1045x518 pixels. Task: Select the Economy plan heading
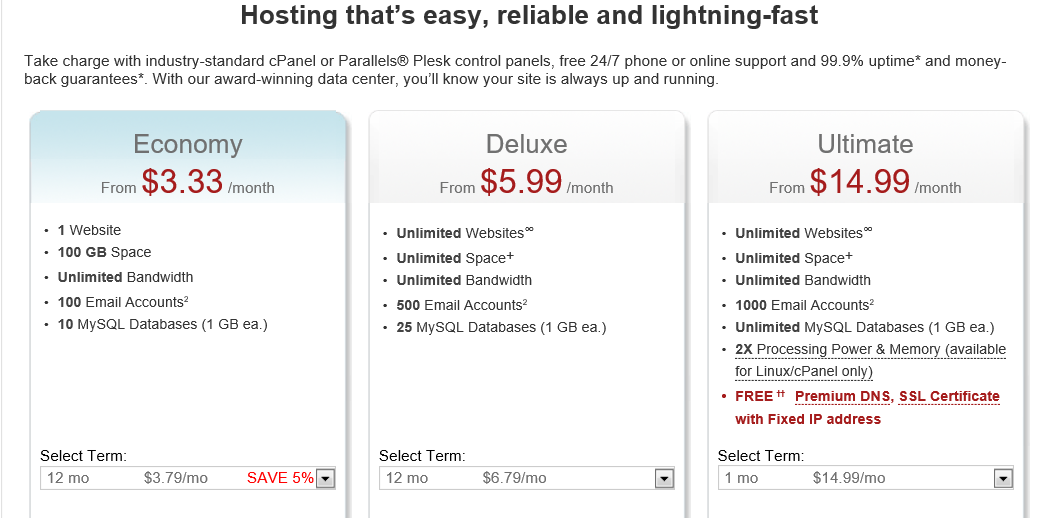(188, 144)
